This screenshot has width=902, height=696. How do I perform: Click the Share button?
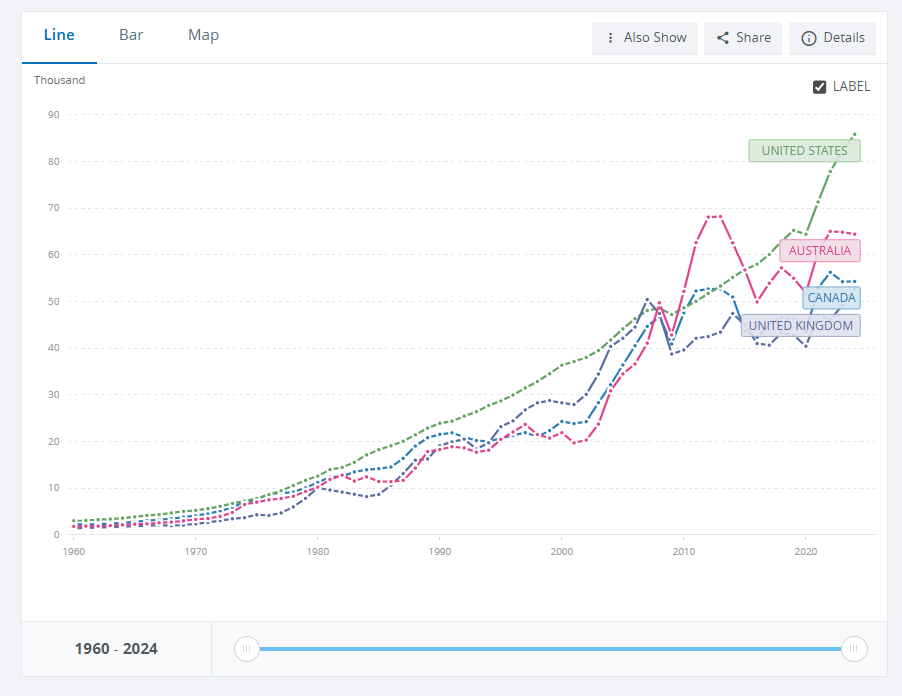743,38
